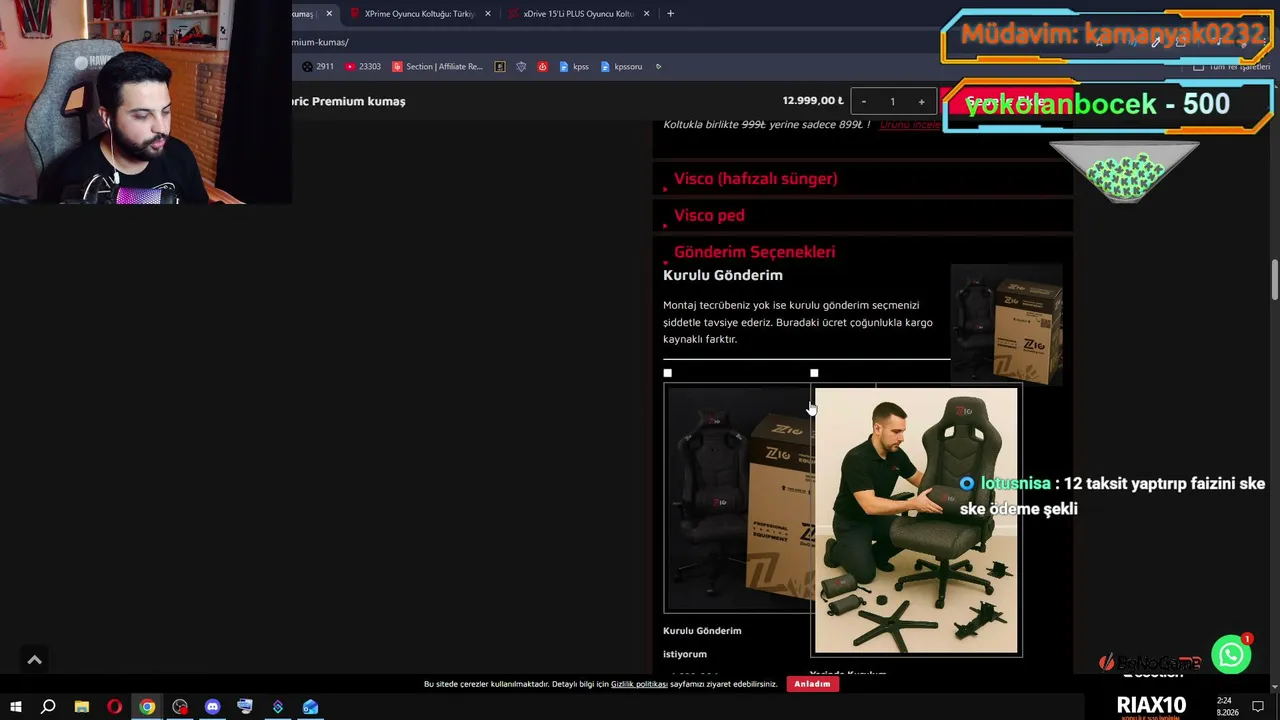Close the xDrive 15'Li PLUS tab
Viewport: 1280px width, 720px height.
(647, 14)
